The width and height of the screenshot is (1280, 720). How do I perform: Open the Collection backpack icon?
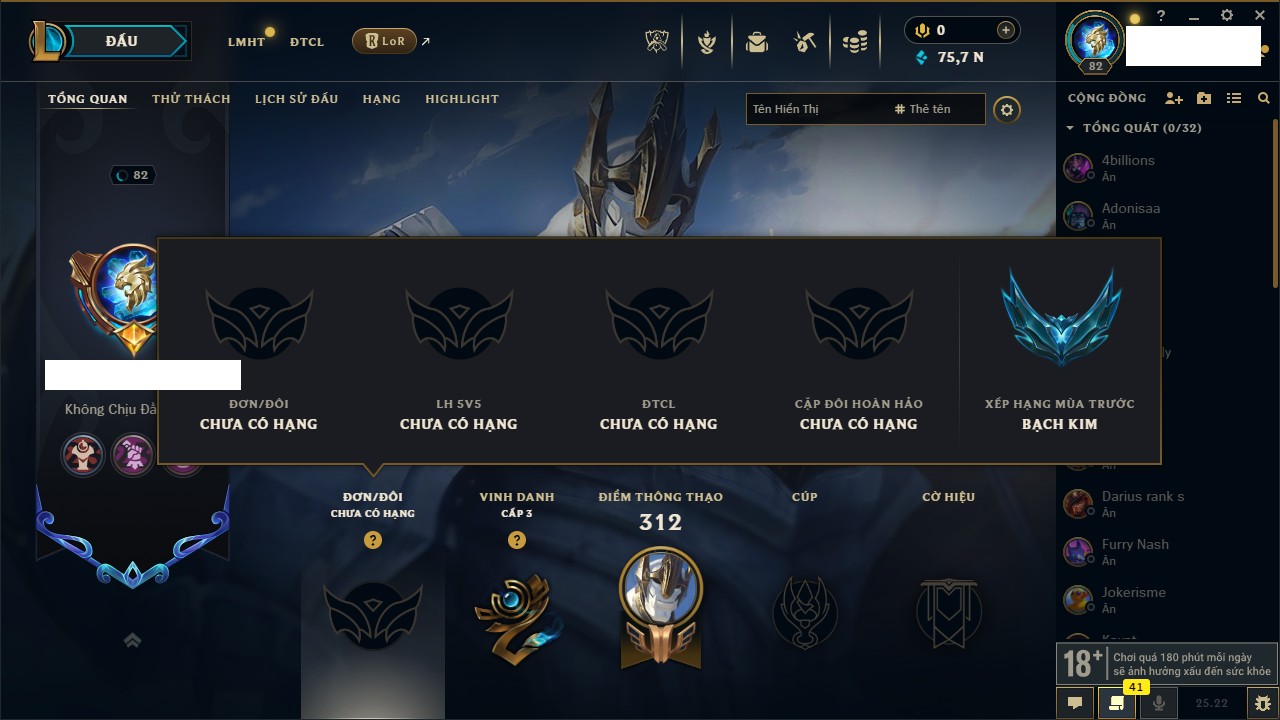756,42
